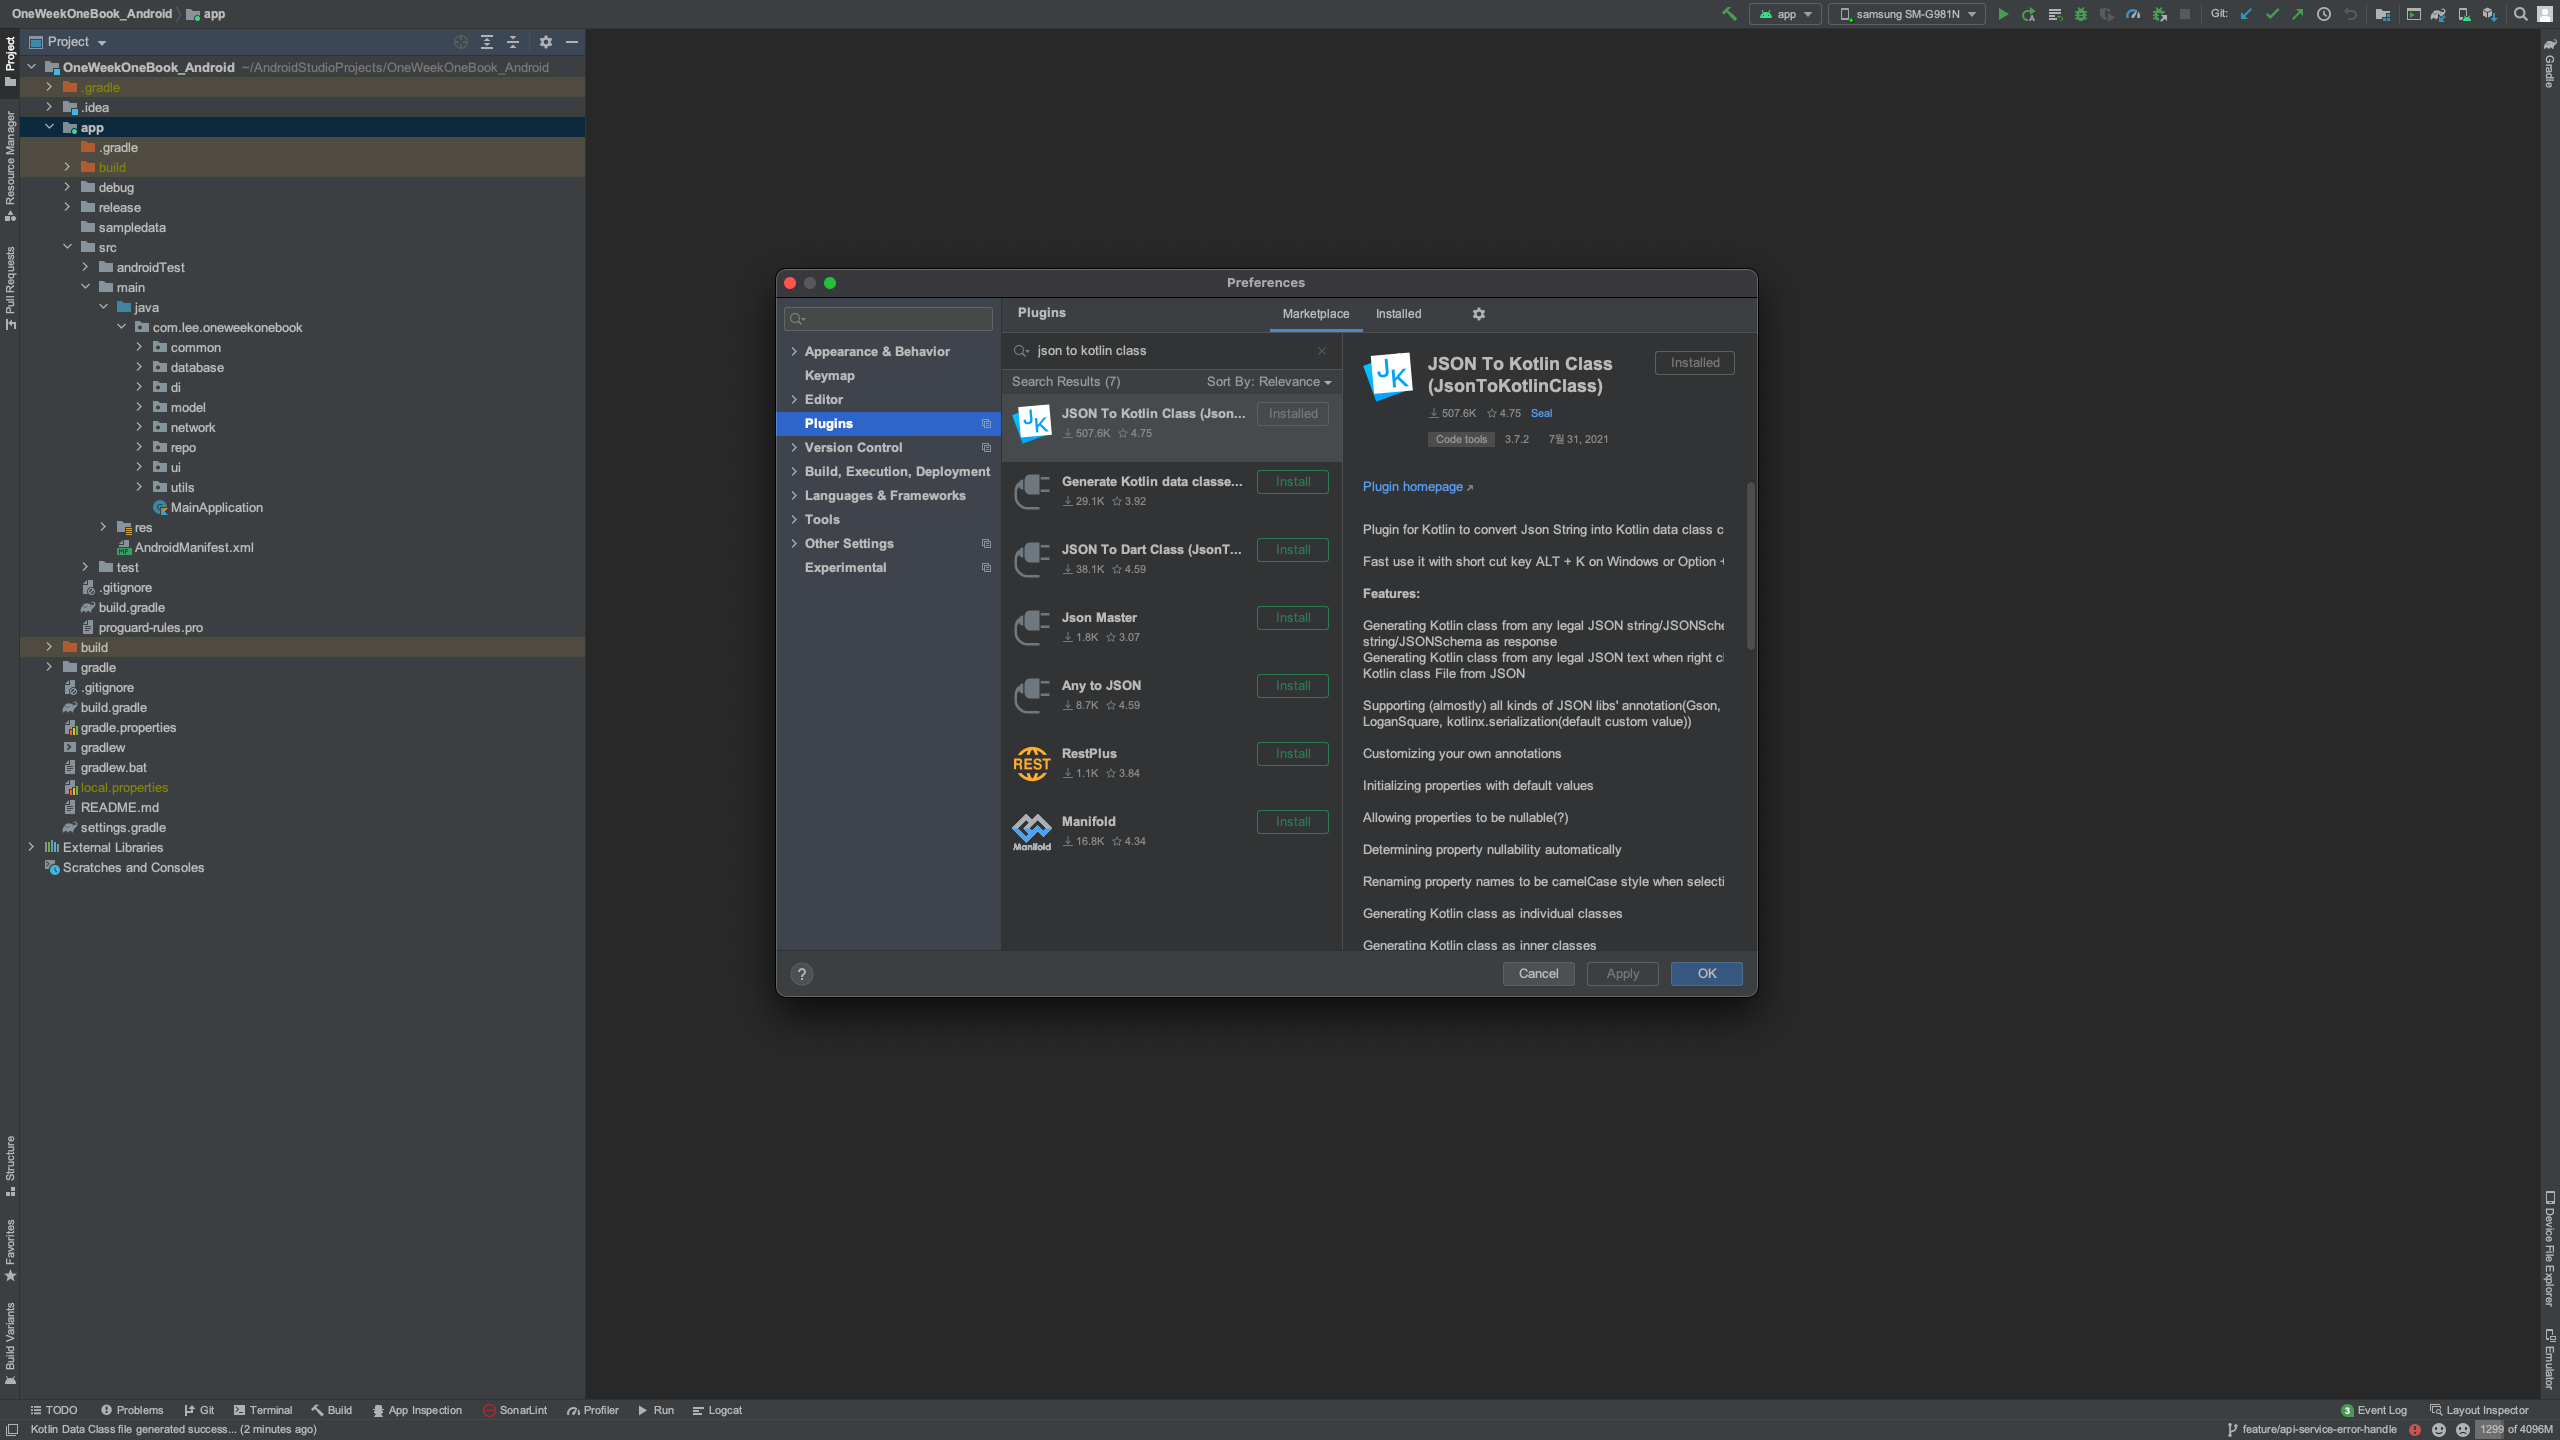Image resolution: width=2560 pixels, height=1440 pixels.
Task: Click the Debug app bug icon
Action: tap(2081, 14)
